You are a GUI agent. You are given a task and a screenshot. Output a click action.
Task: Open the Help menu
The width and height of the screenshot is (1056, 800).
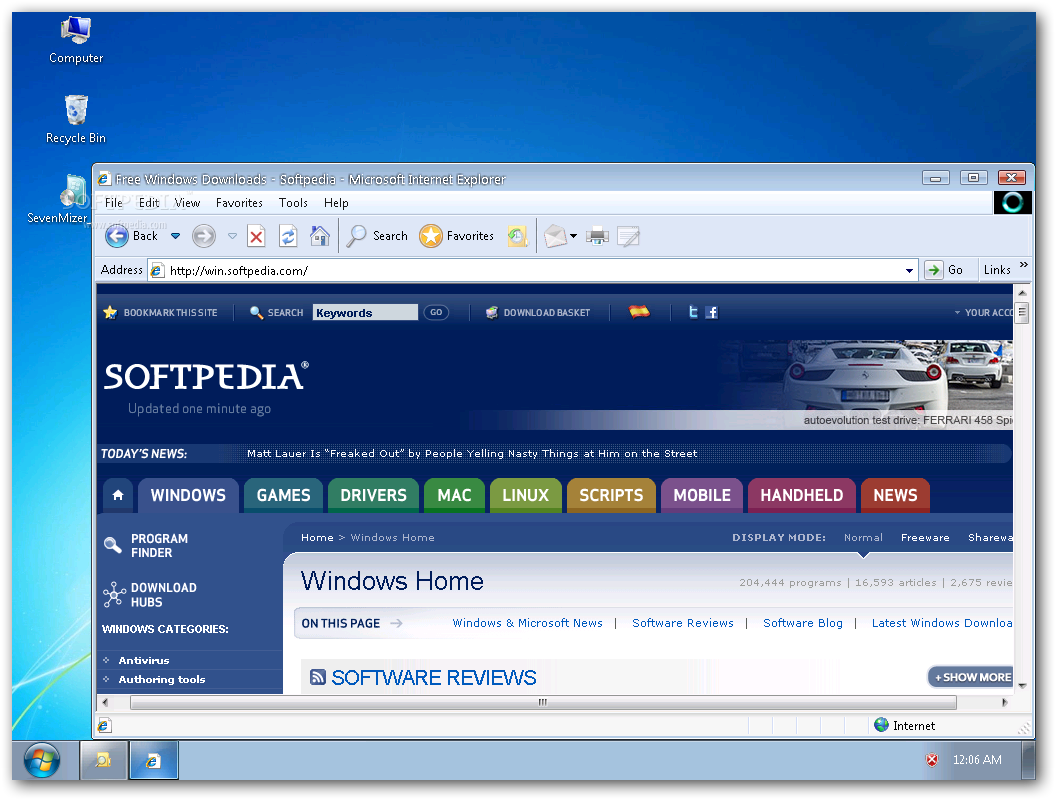tap(336, 203)
